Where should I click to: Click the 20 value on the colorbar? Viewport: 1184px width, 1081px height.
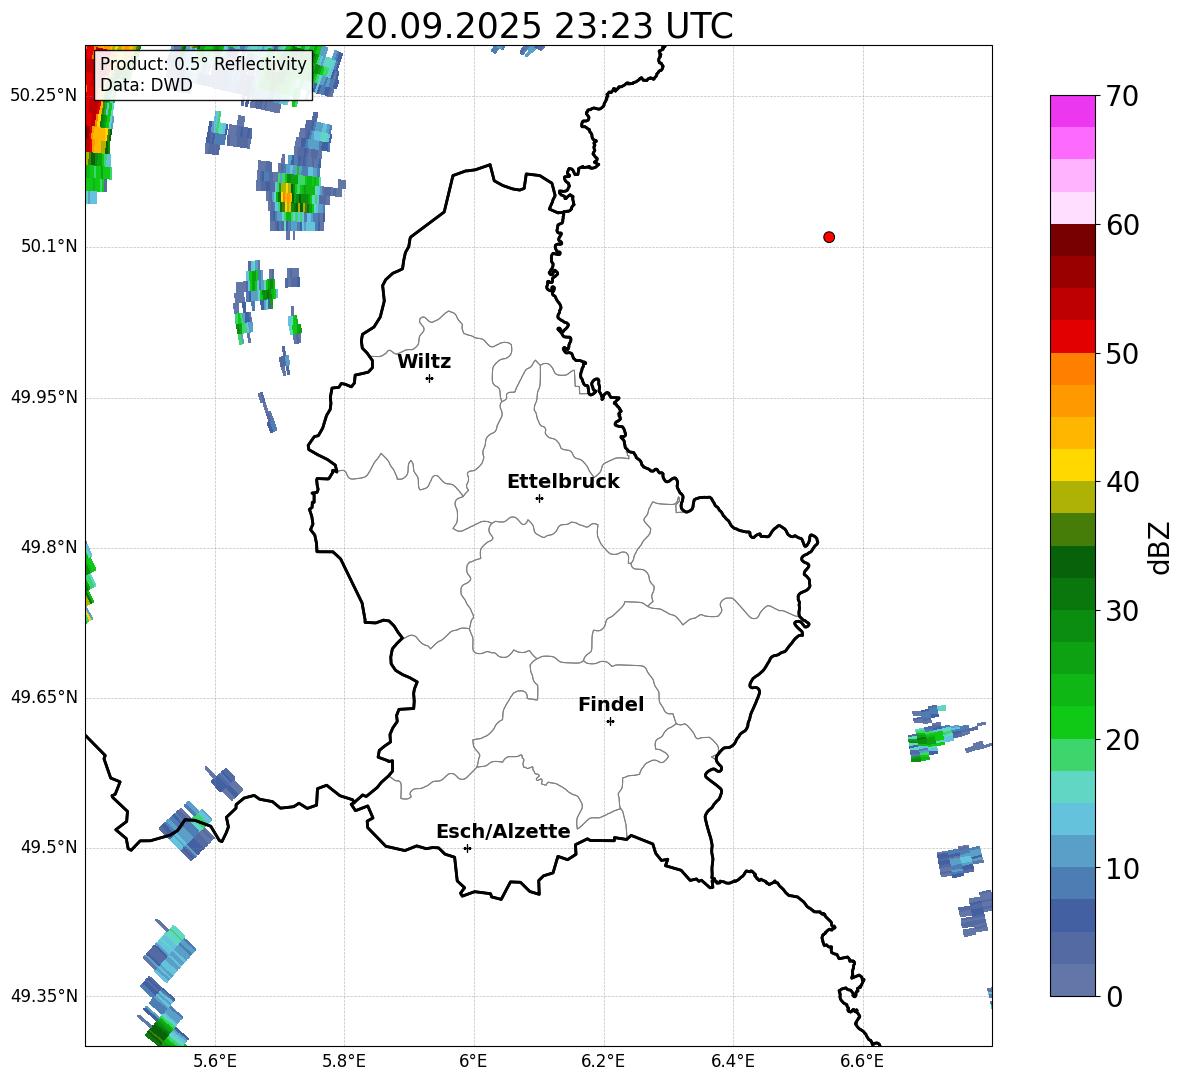1122,740
